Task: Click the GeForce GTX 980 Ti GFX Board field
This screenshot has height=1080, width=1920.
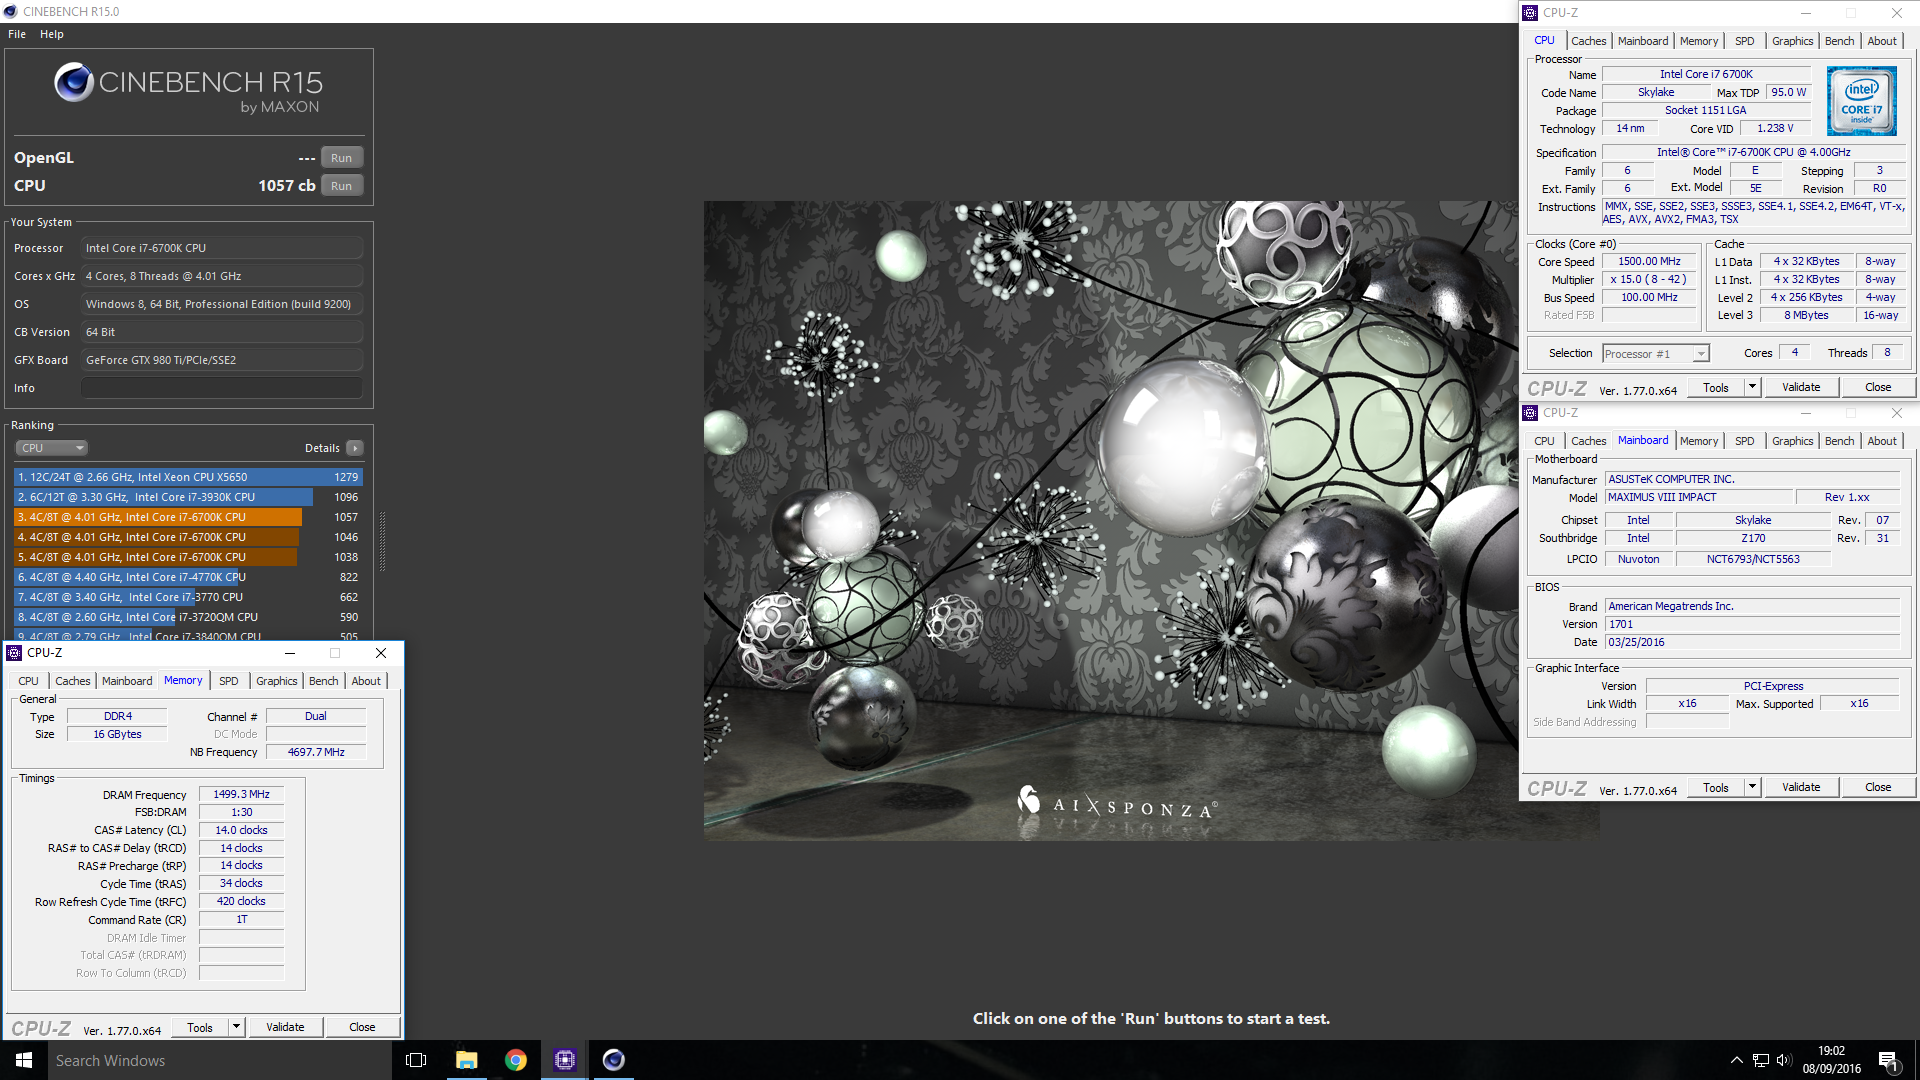Action: coord(221,360)
